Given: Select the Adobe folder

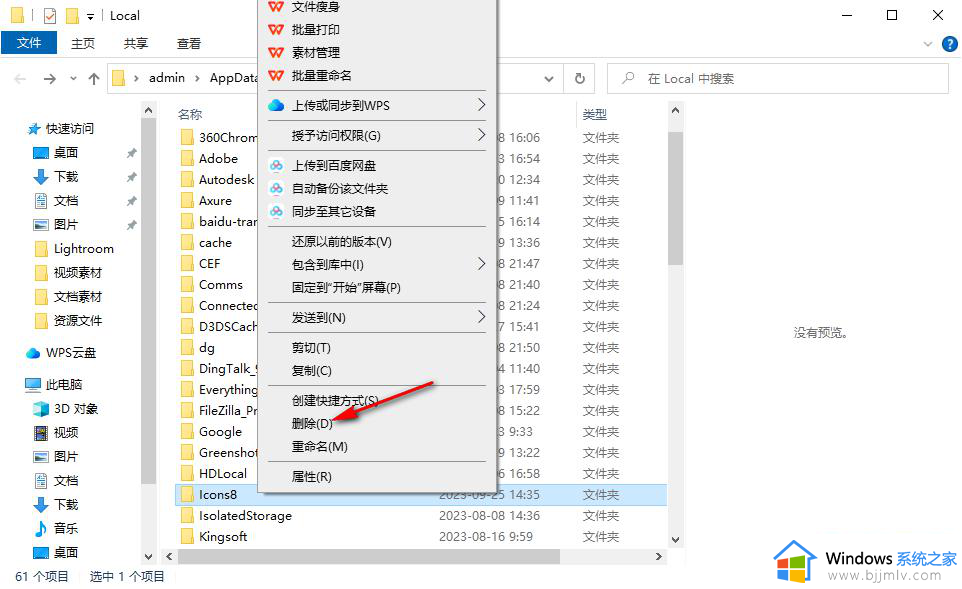Looking at the screenshot, I should point(218,158).
